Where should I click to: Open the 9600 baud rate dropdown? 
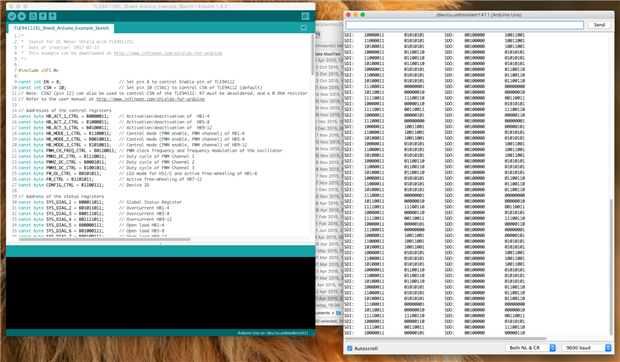pyautogui.click(x=587, y=348)
